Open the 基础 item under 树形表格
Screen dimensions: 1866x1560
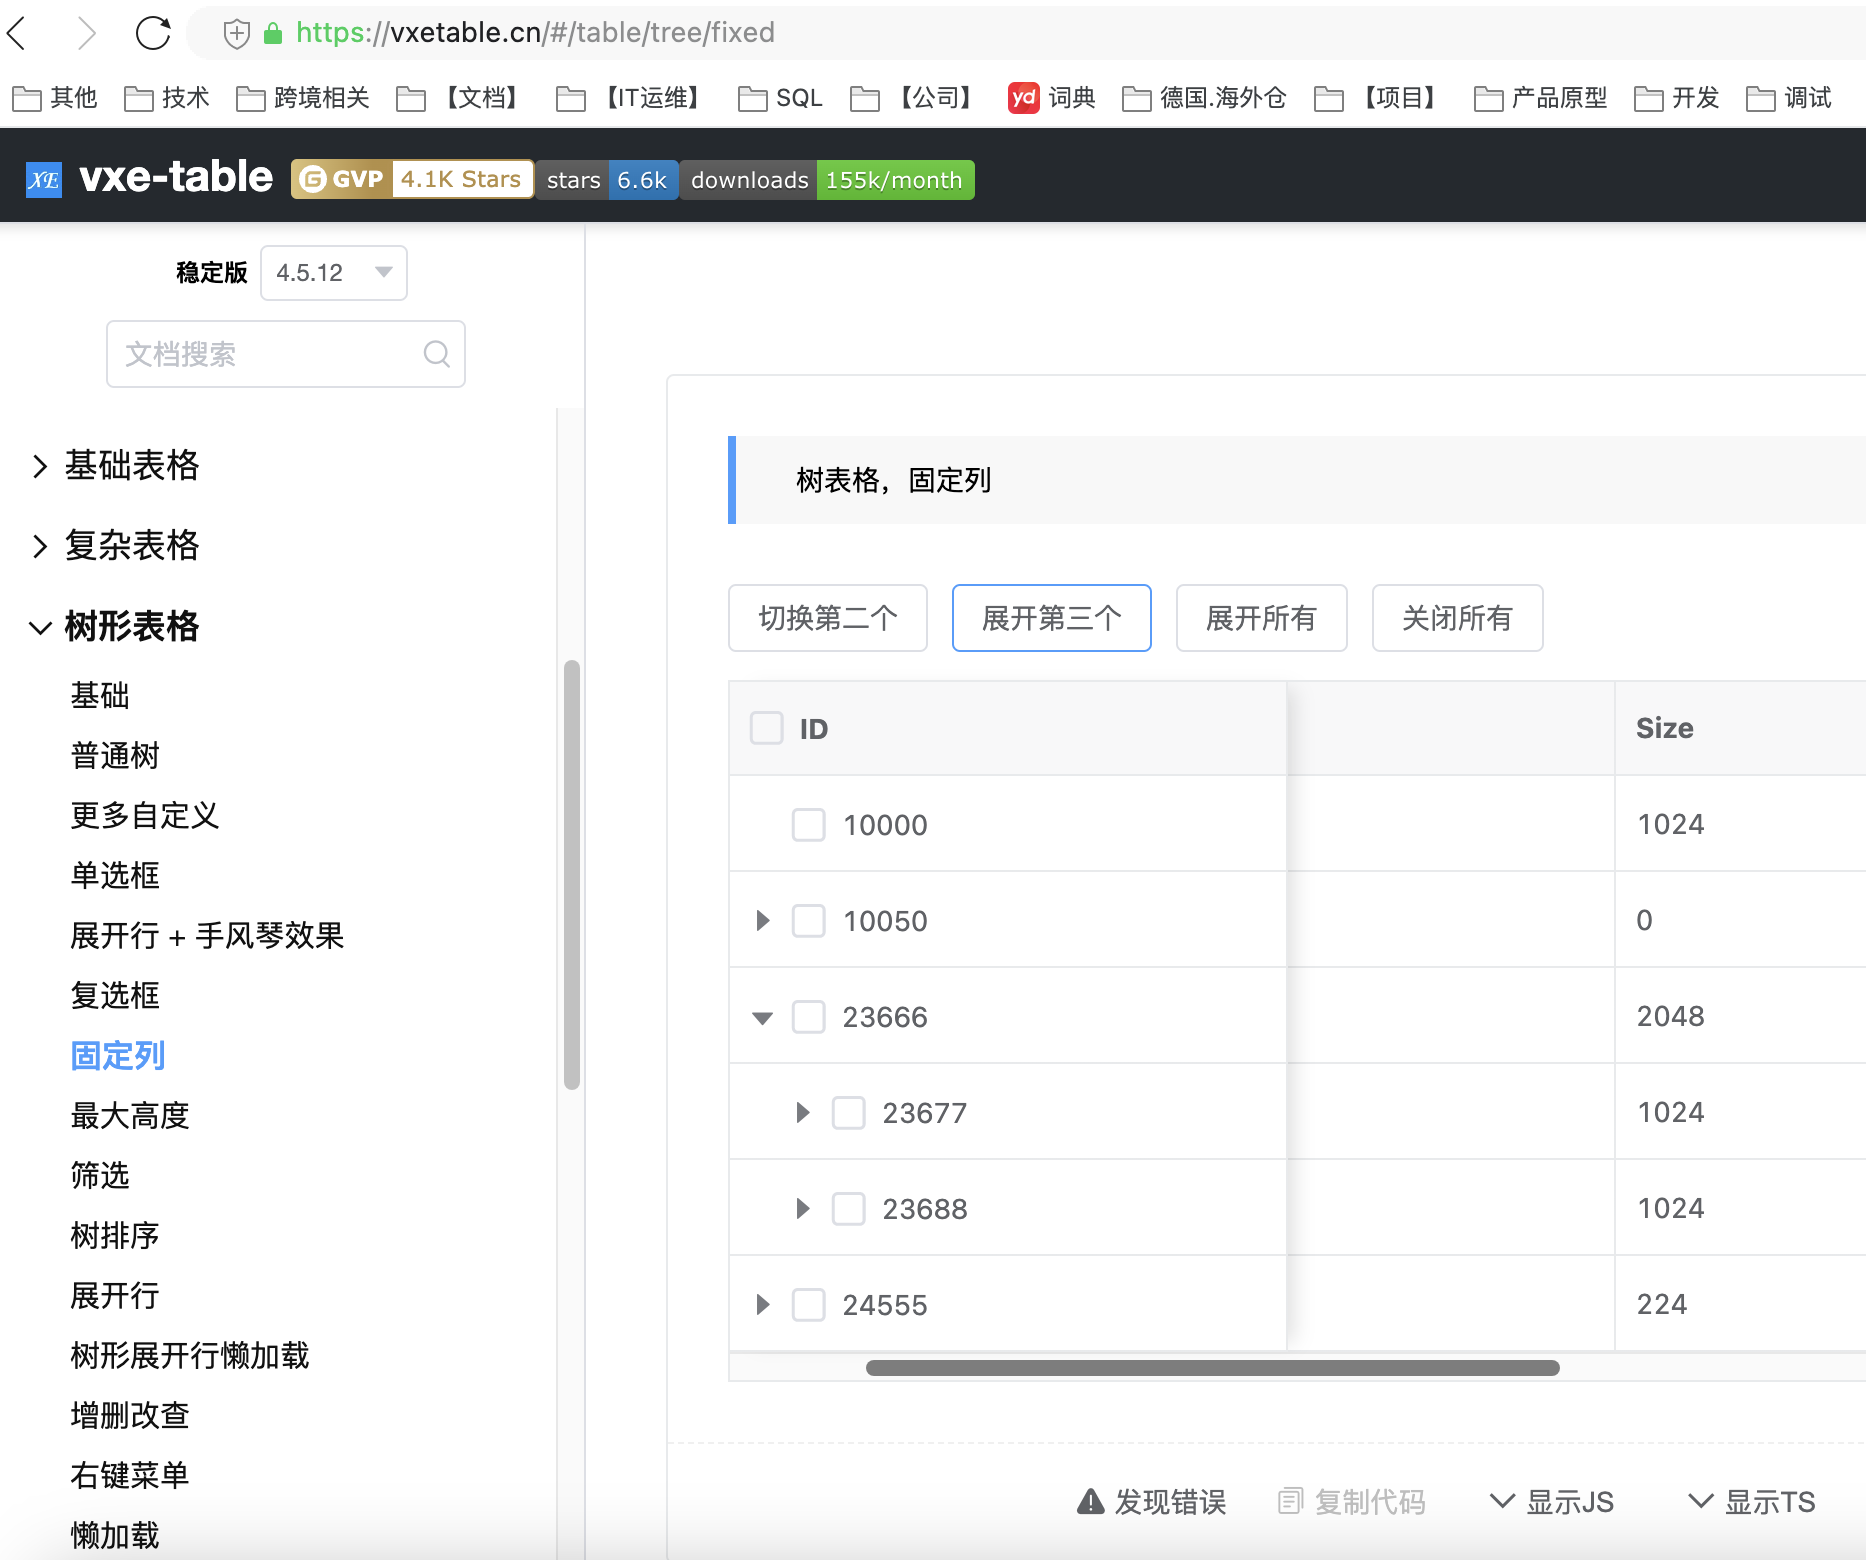100,695
